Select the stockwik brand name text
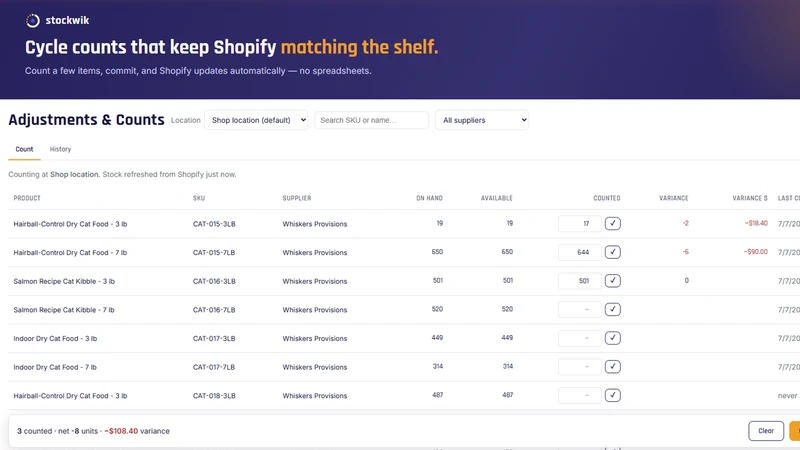Image resolution: width=800 pixels, height=450 pixels. [x=67, y=20]
